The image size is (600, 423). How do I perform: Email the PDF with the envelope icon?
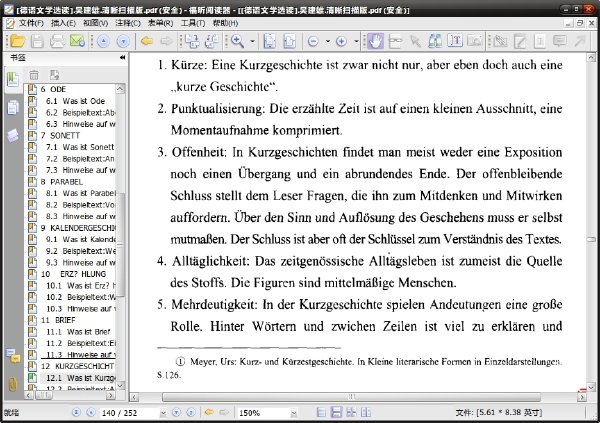[x=77, y=41]
